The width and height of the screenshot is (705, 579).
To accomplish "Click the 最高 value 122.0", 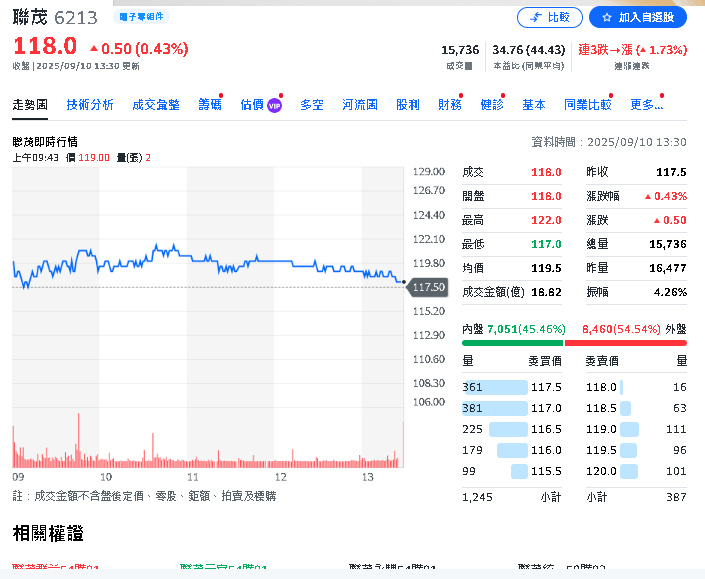I will (546, 220).
